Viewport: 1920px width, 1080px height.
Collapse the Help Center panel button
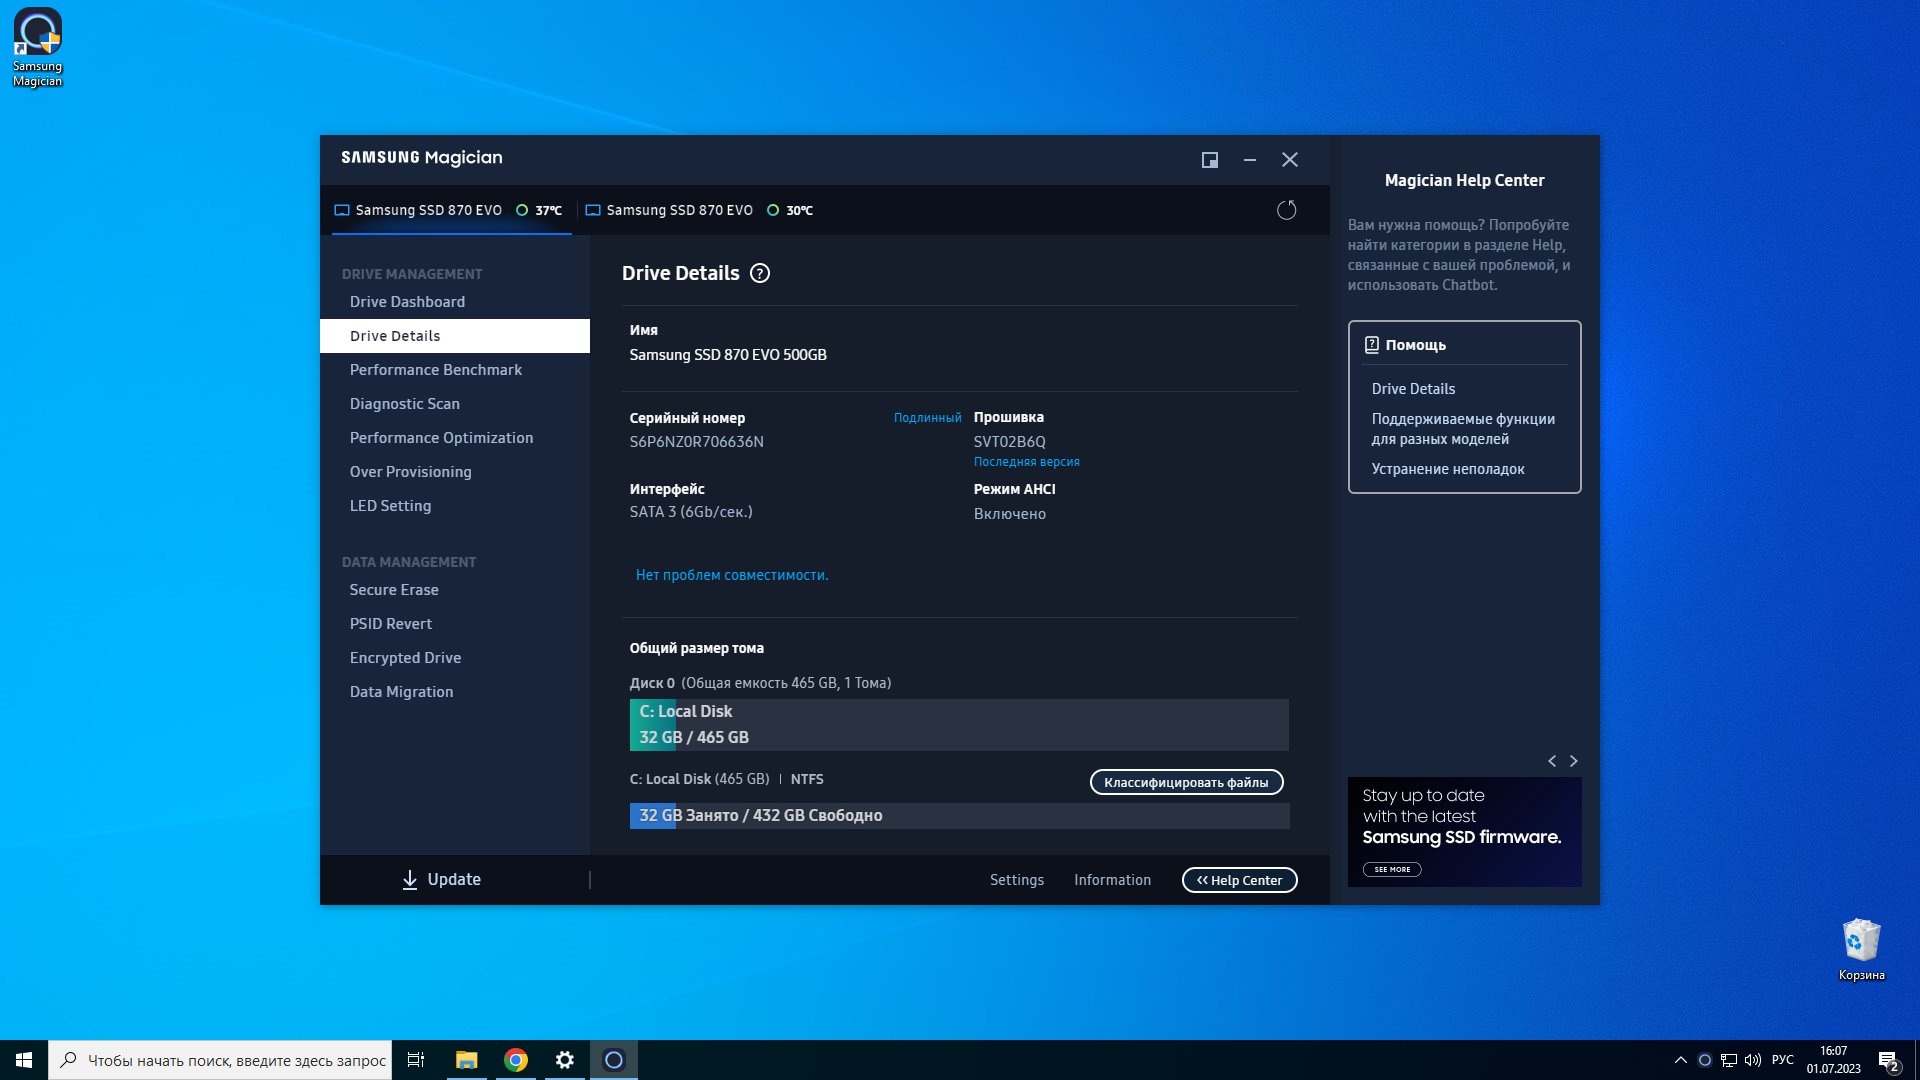pos(1239,880)
